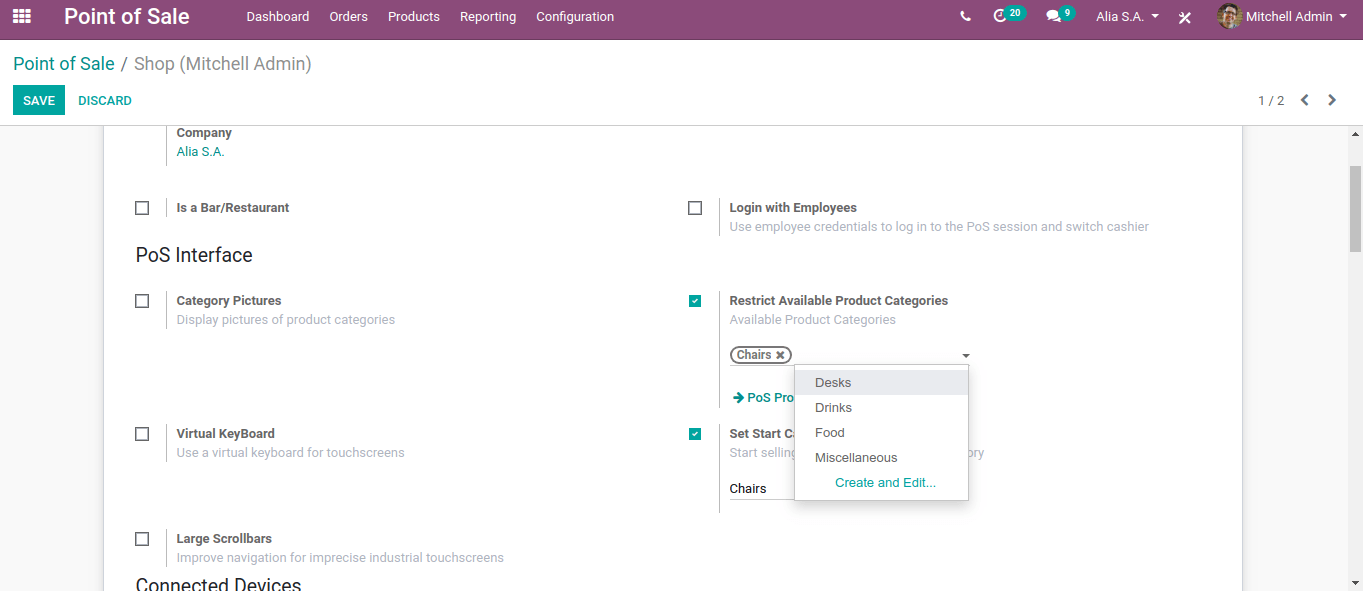This screenshot has width=1363, height=591.
Task: Go to previous record arrow
Action: pos(1305,100)
